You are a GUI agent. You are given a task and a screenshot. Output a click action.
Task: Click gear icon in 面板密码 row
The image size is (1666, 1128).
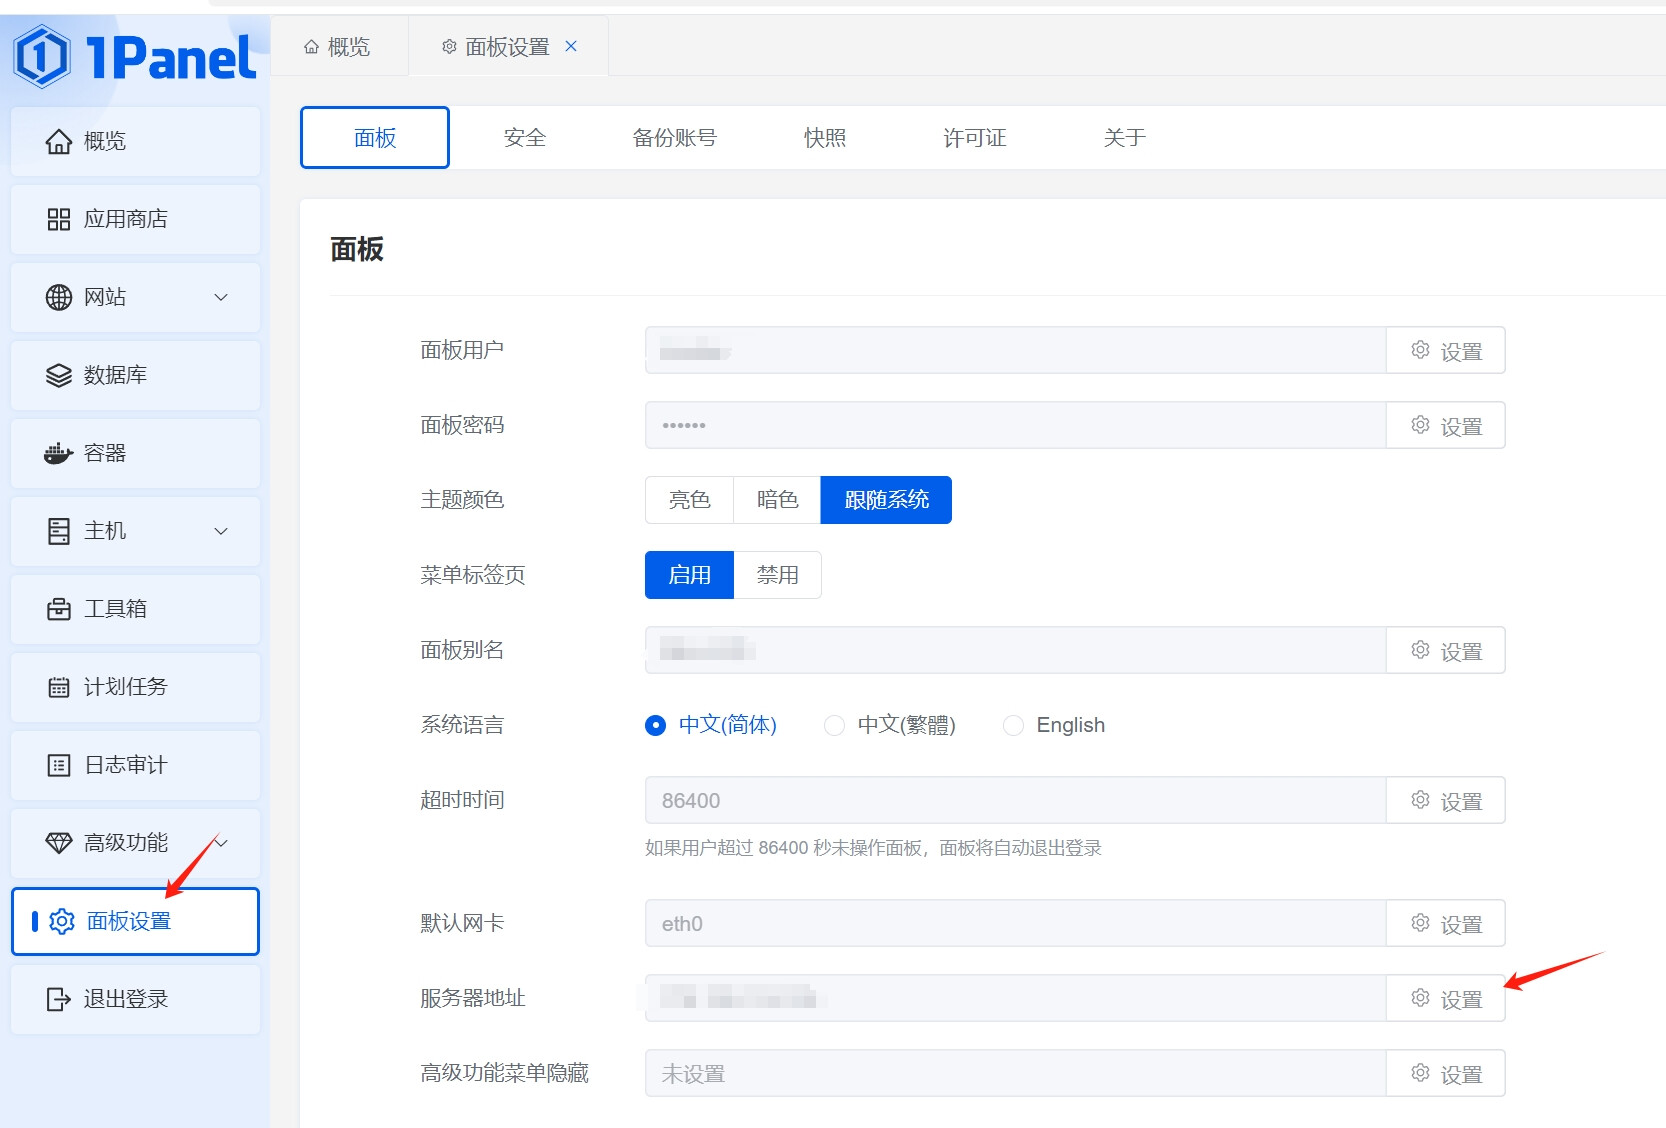[1420, 425]
